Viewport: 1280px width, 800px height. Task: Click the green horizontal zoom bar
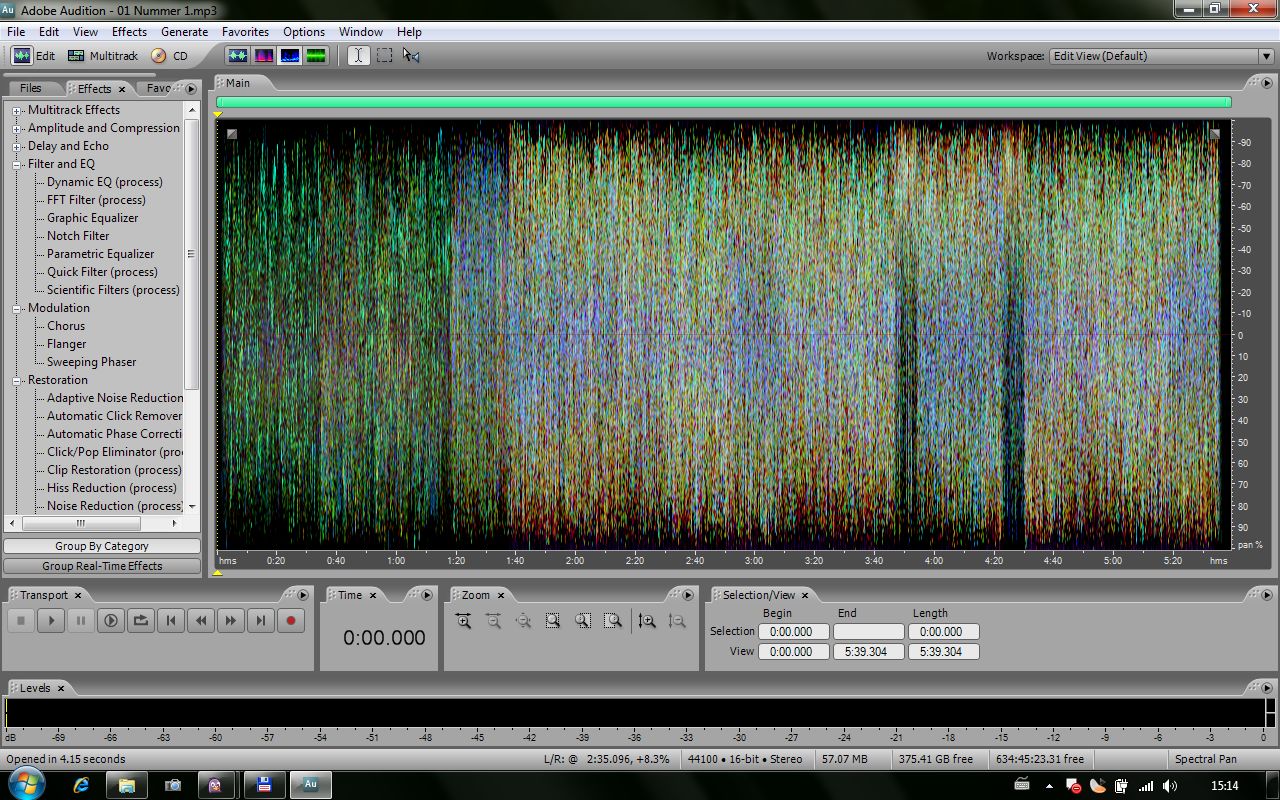723,102
